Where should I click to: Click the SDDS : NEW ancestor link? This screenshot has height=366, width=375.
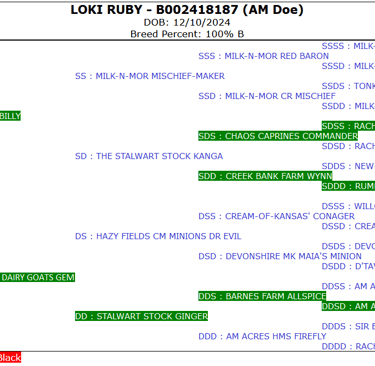pos(348,166)
